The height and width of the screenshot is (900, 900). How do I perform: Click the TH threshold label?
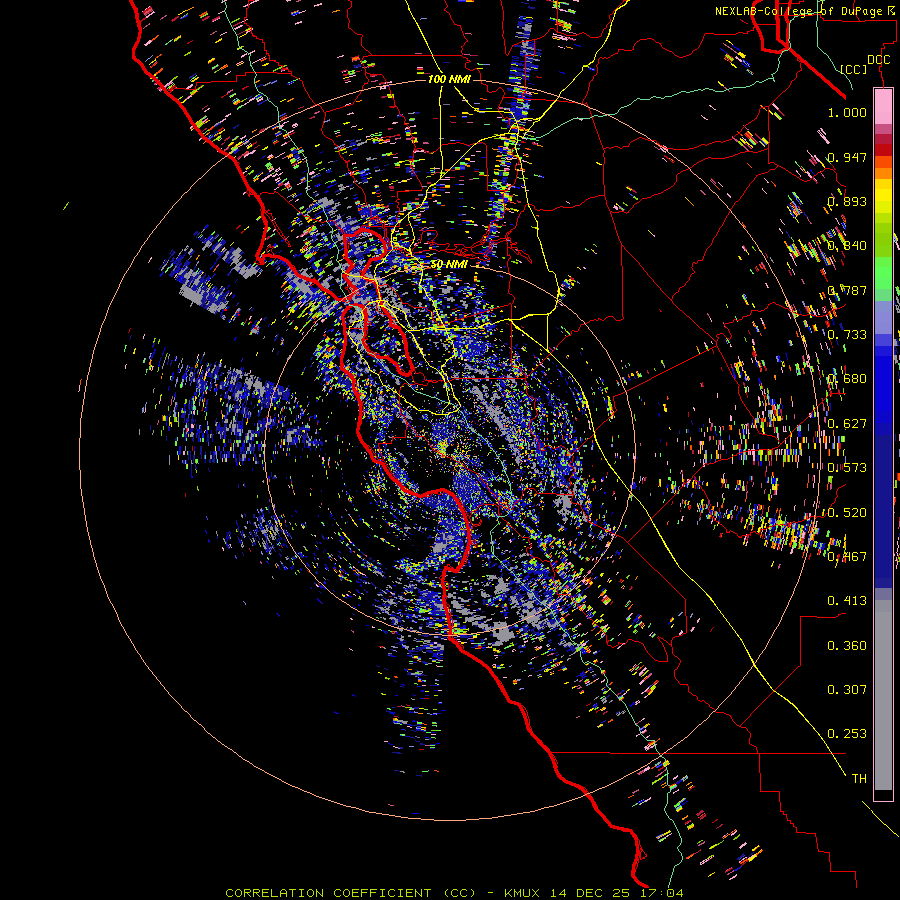tap(859, 779)
